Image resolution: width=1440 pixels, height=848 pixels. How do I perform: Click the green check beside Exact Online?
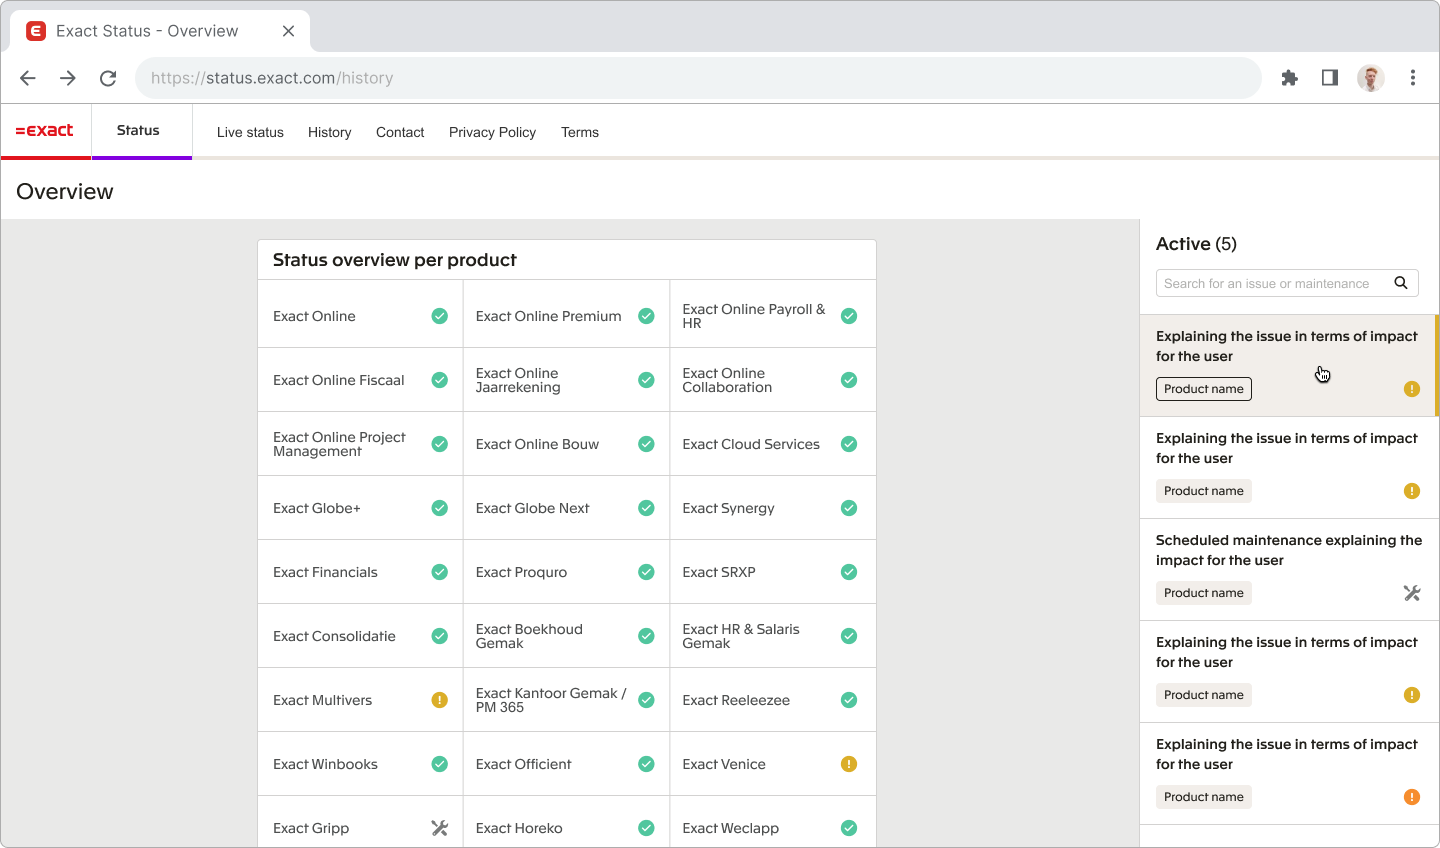(439, 316)
